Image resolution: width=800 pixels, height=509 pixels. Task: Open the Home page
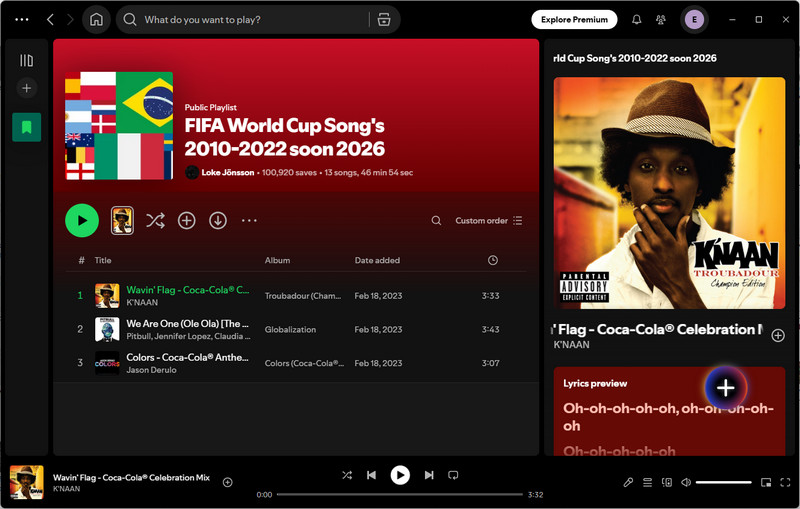96,19
